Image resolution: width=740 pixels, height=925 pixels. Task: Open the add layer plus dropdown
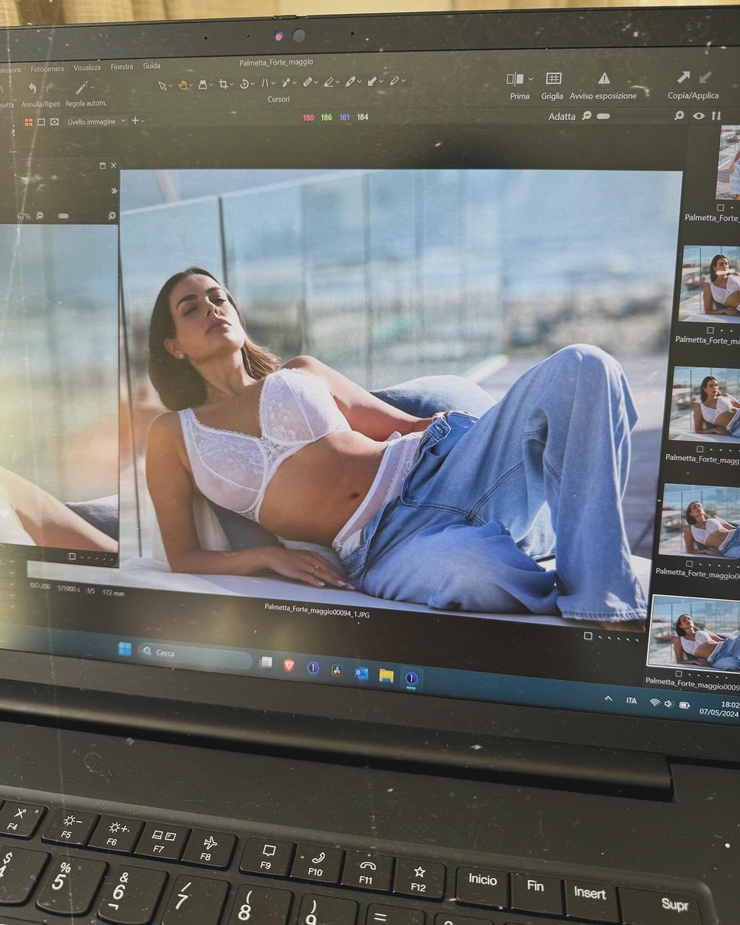(138, 120)
